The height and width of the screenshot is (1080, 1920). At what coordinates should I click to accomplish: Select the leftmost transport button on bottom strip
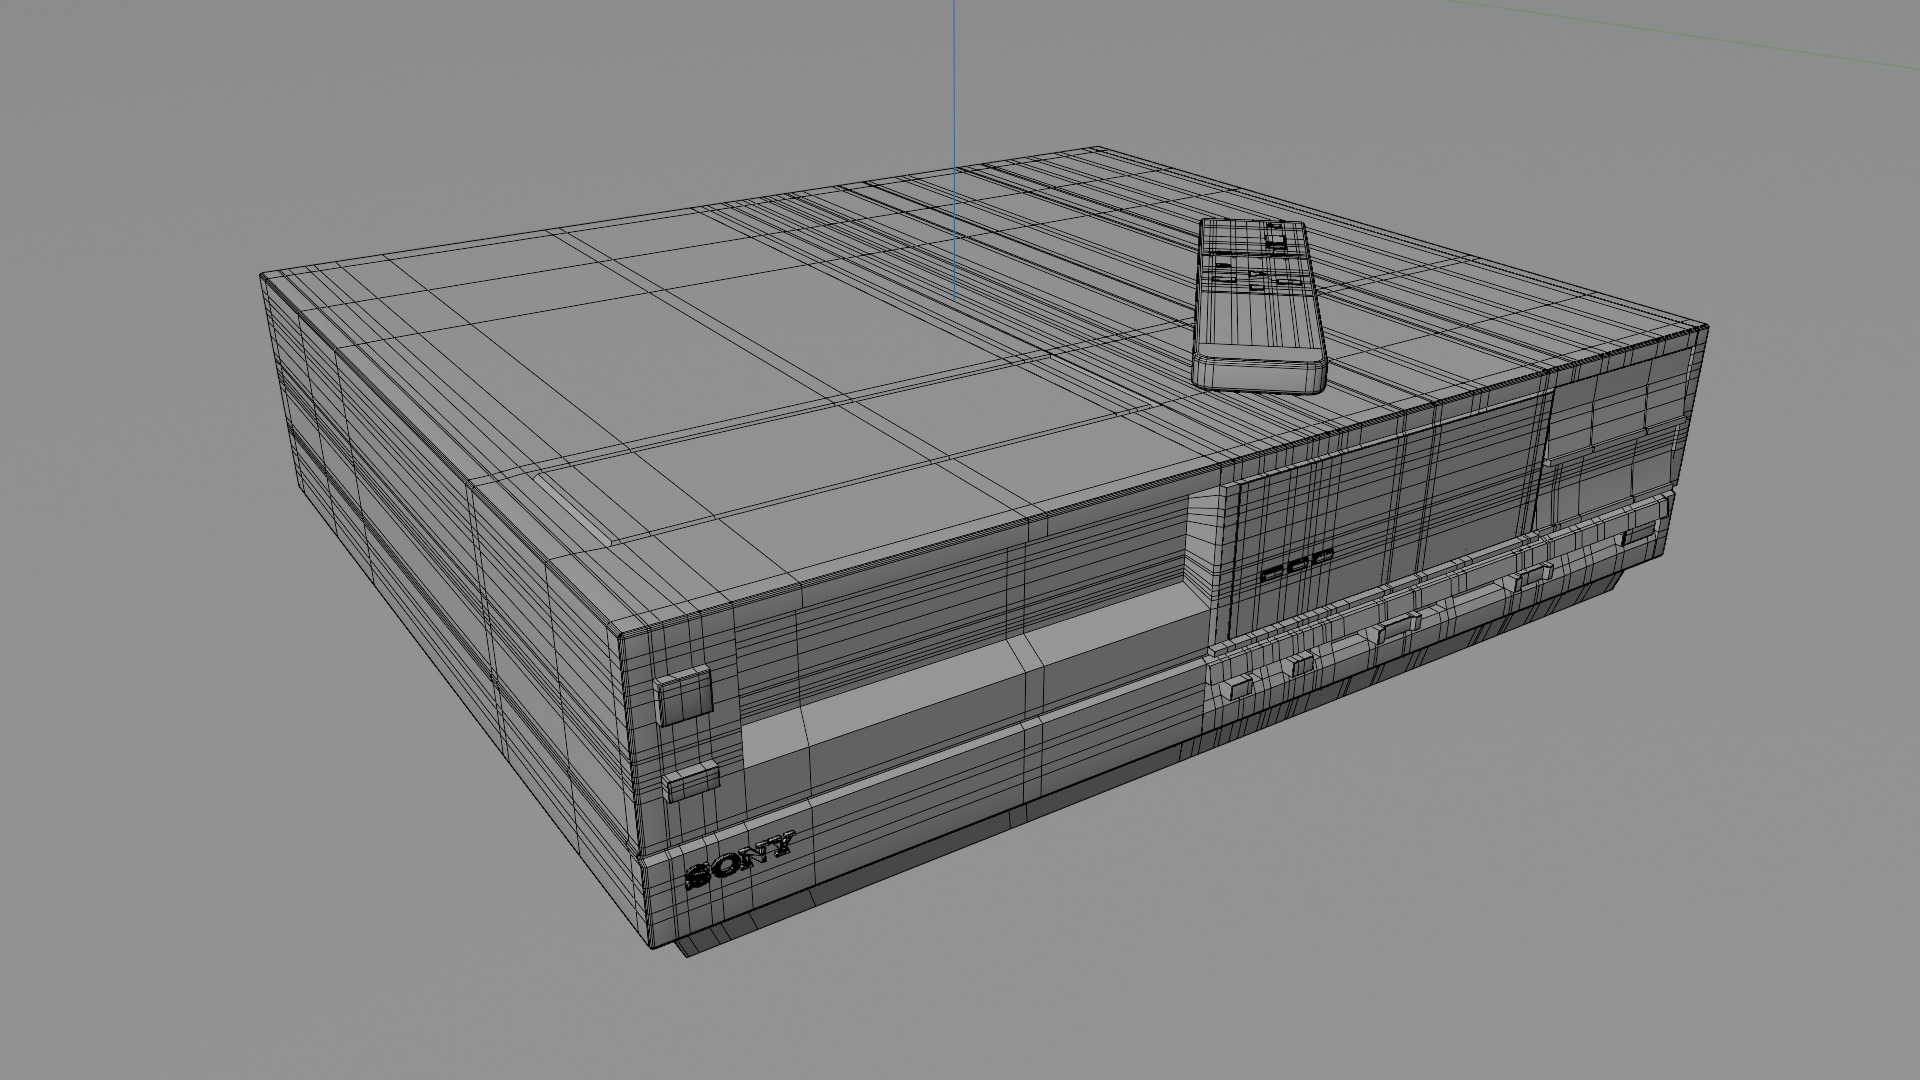click(1238, 686)
